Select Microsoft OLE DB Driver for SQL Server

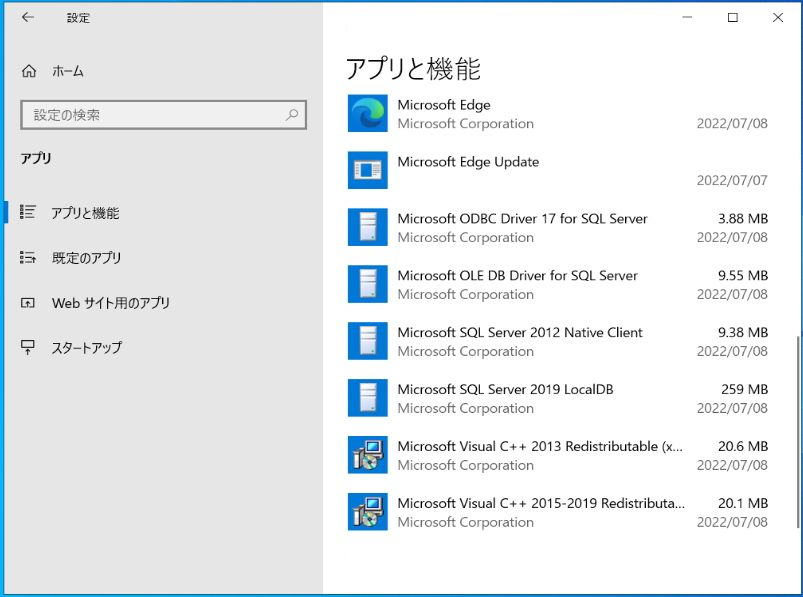517,275
